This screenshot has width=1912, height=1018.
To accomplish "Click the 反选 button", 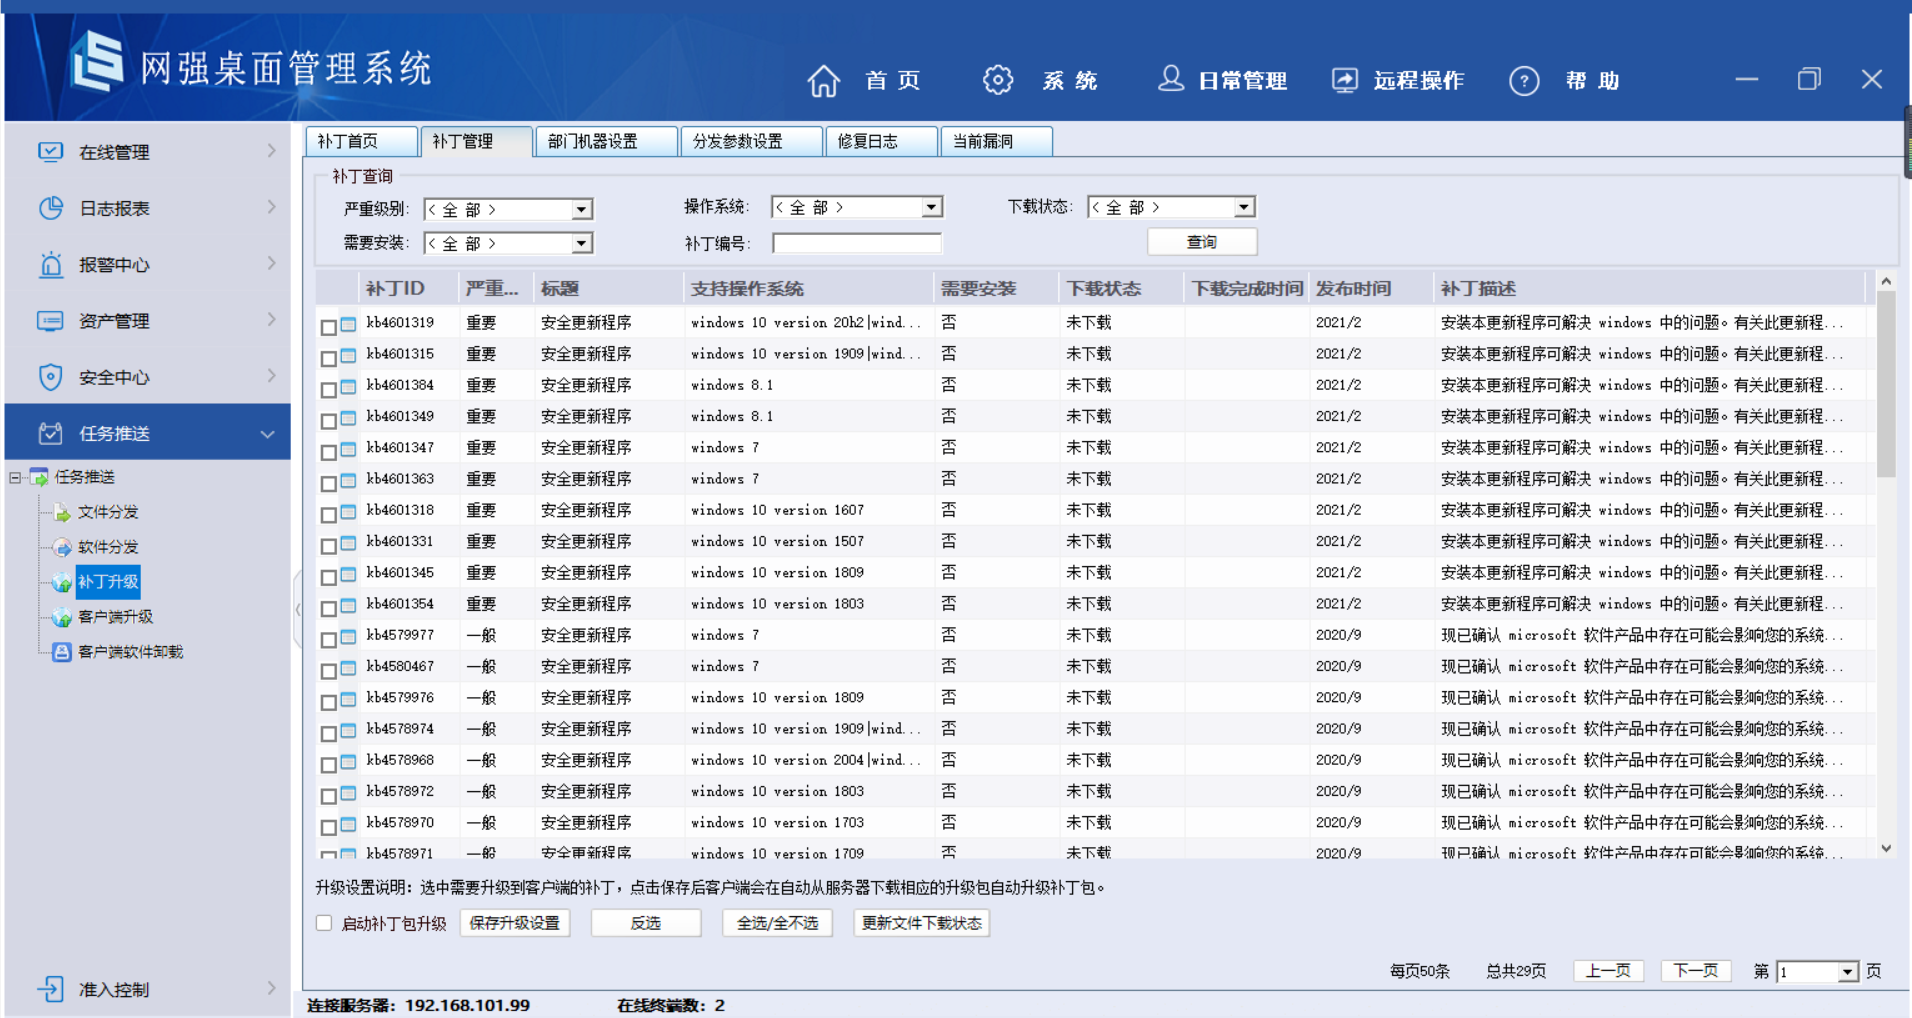I will pos(646,923).
